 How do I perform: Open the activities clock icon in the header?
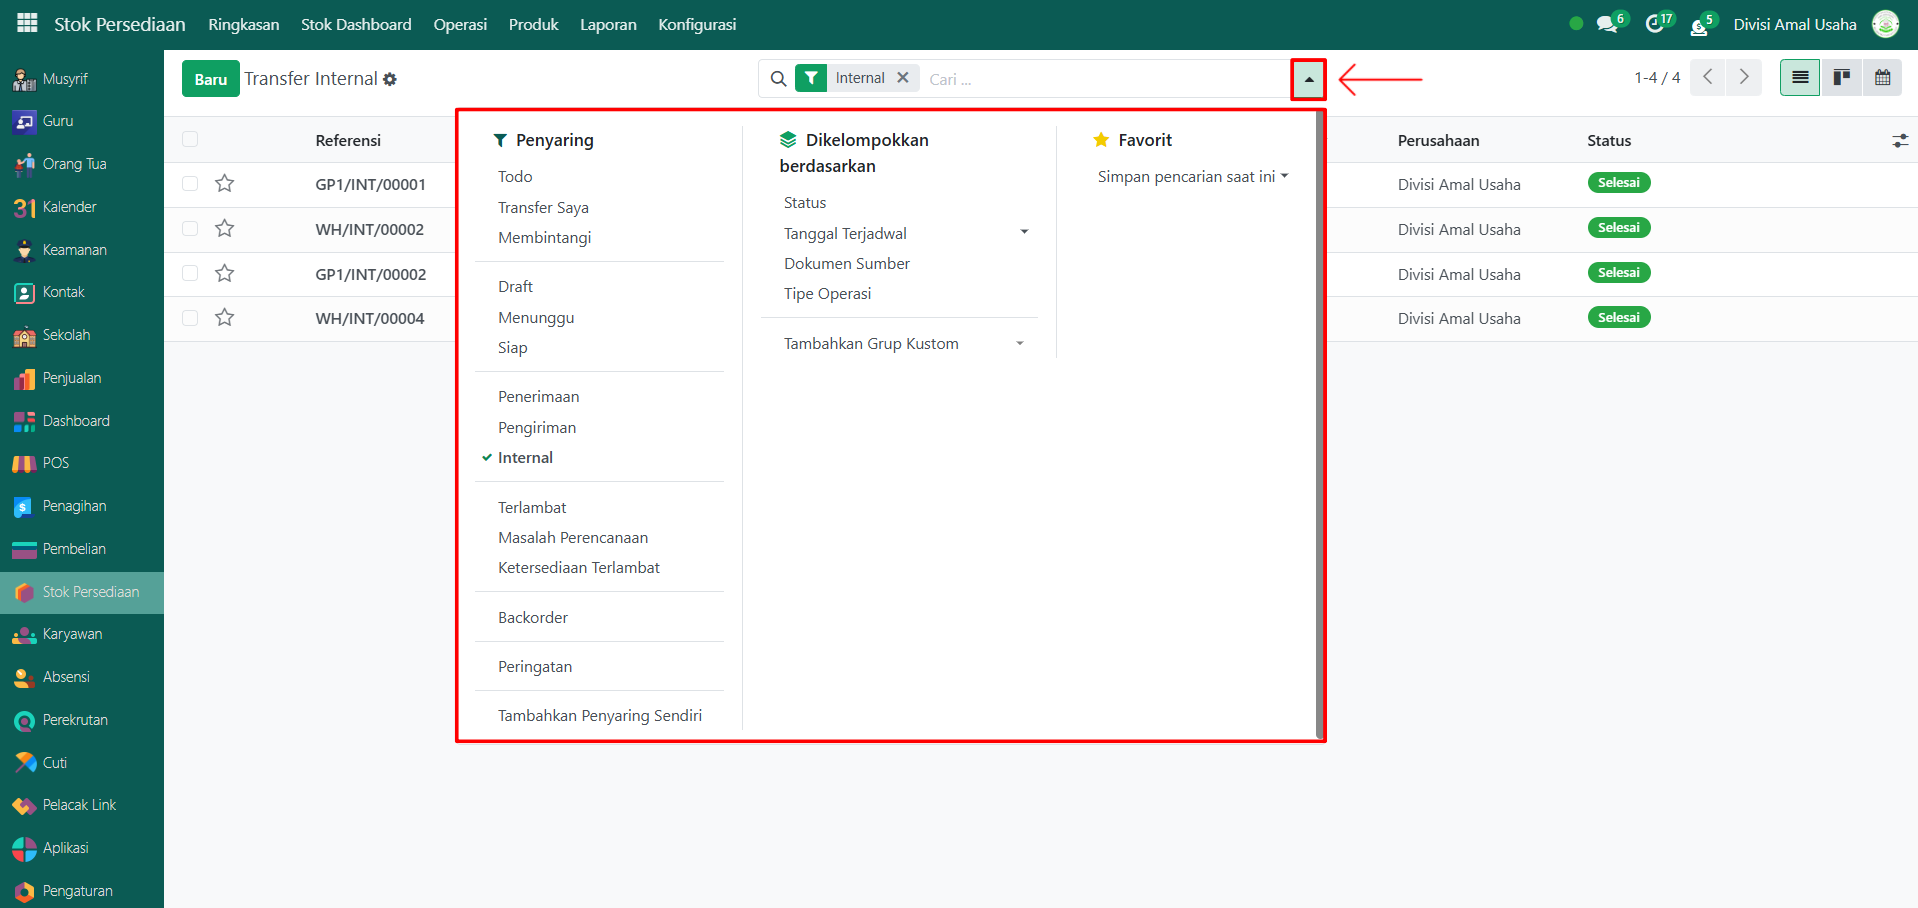(1655, 25)
